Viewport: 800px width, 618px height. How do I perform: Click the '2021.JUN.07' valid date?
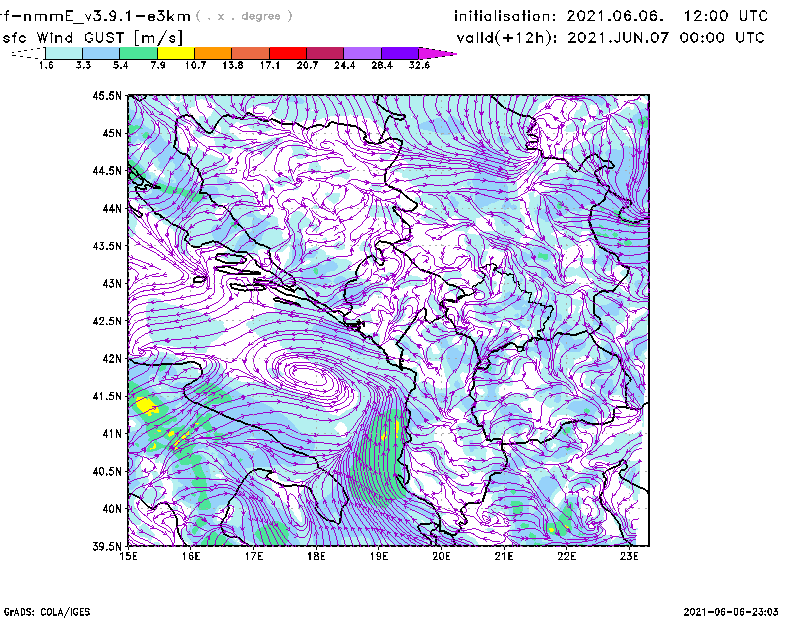(618, 38)
